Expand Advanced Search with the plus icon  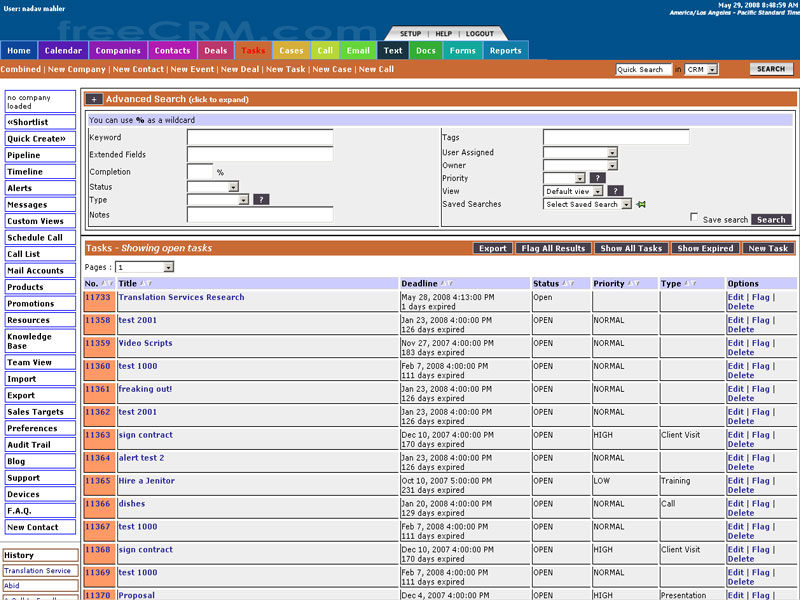tap(93, 99)
